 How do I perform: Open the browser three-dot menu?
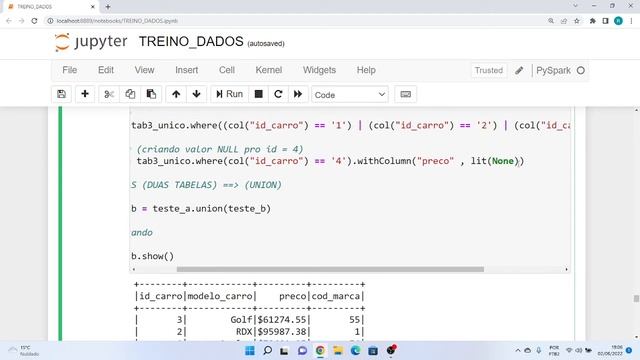(x=631, y=21)
